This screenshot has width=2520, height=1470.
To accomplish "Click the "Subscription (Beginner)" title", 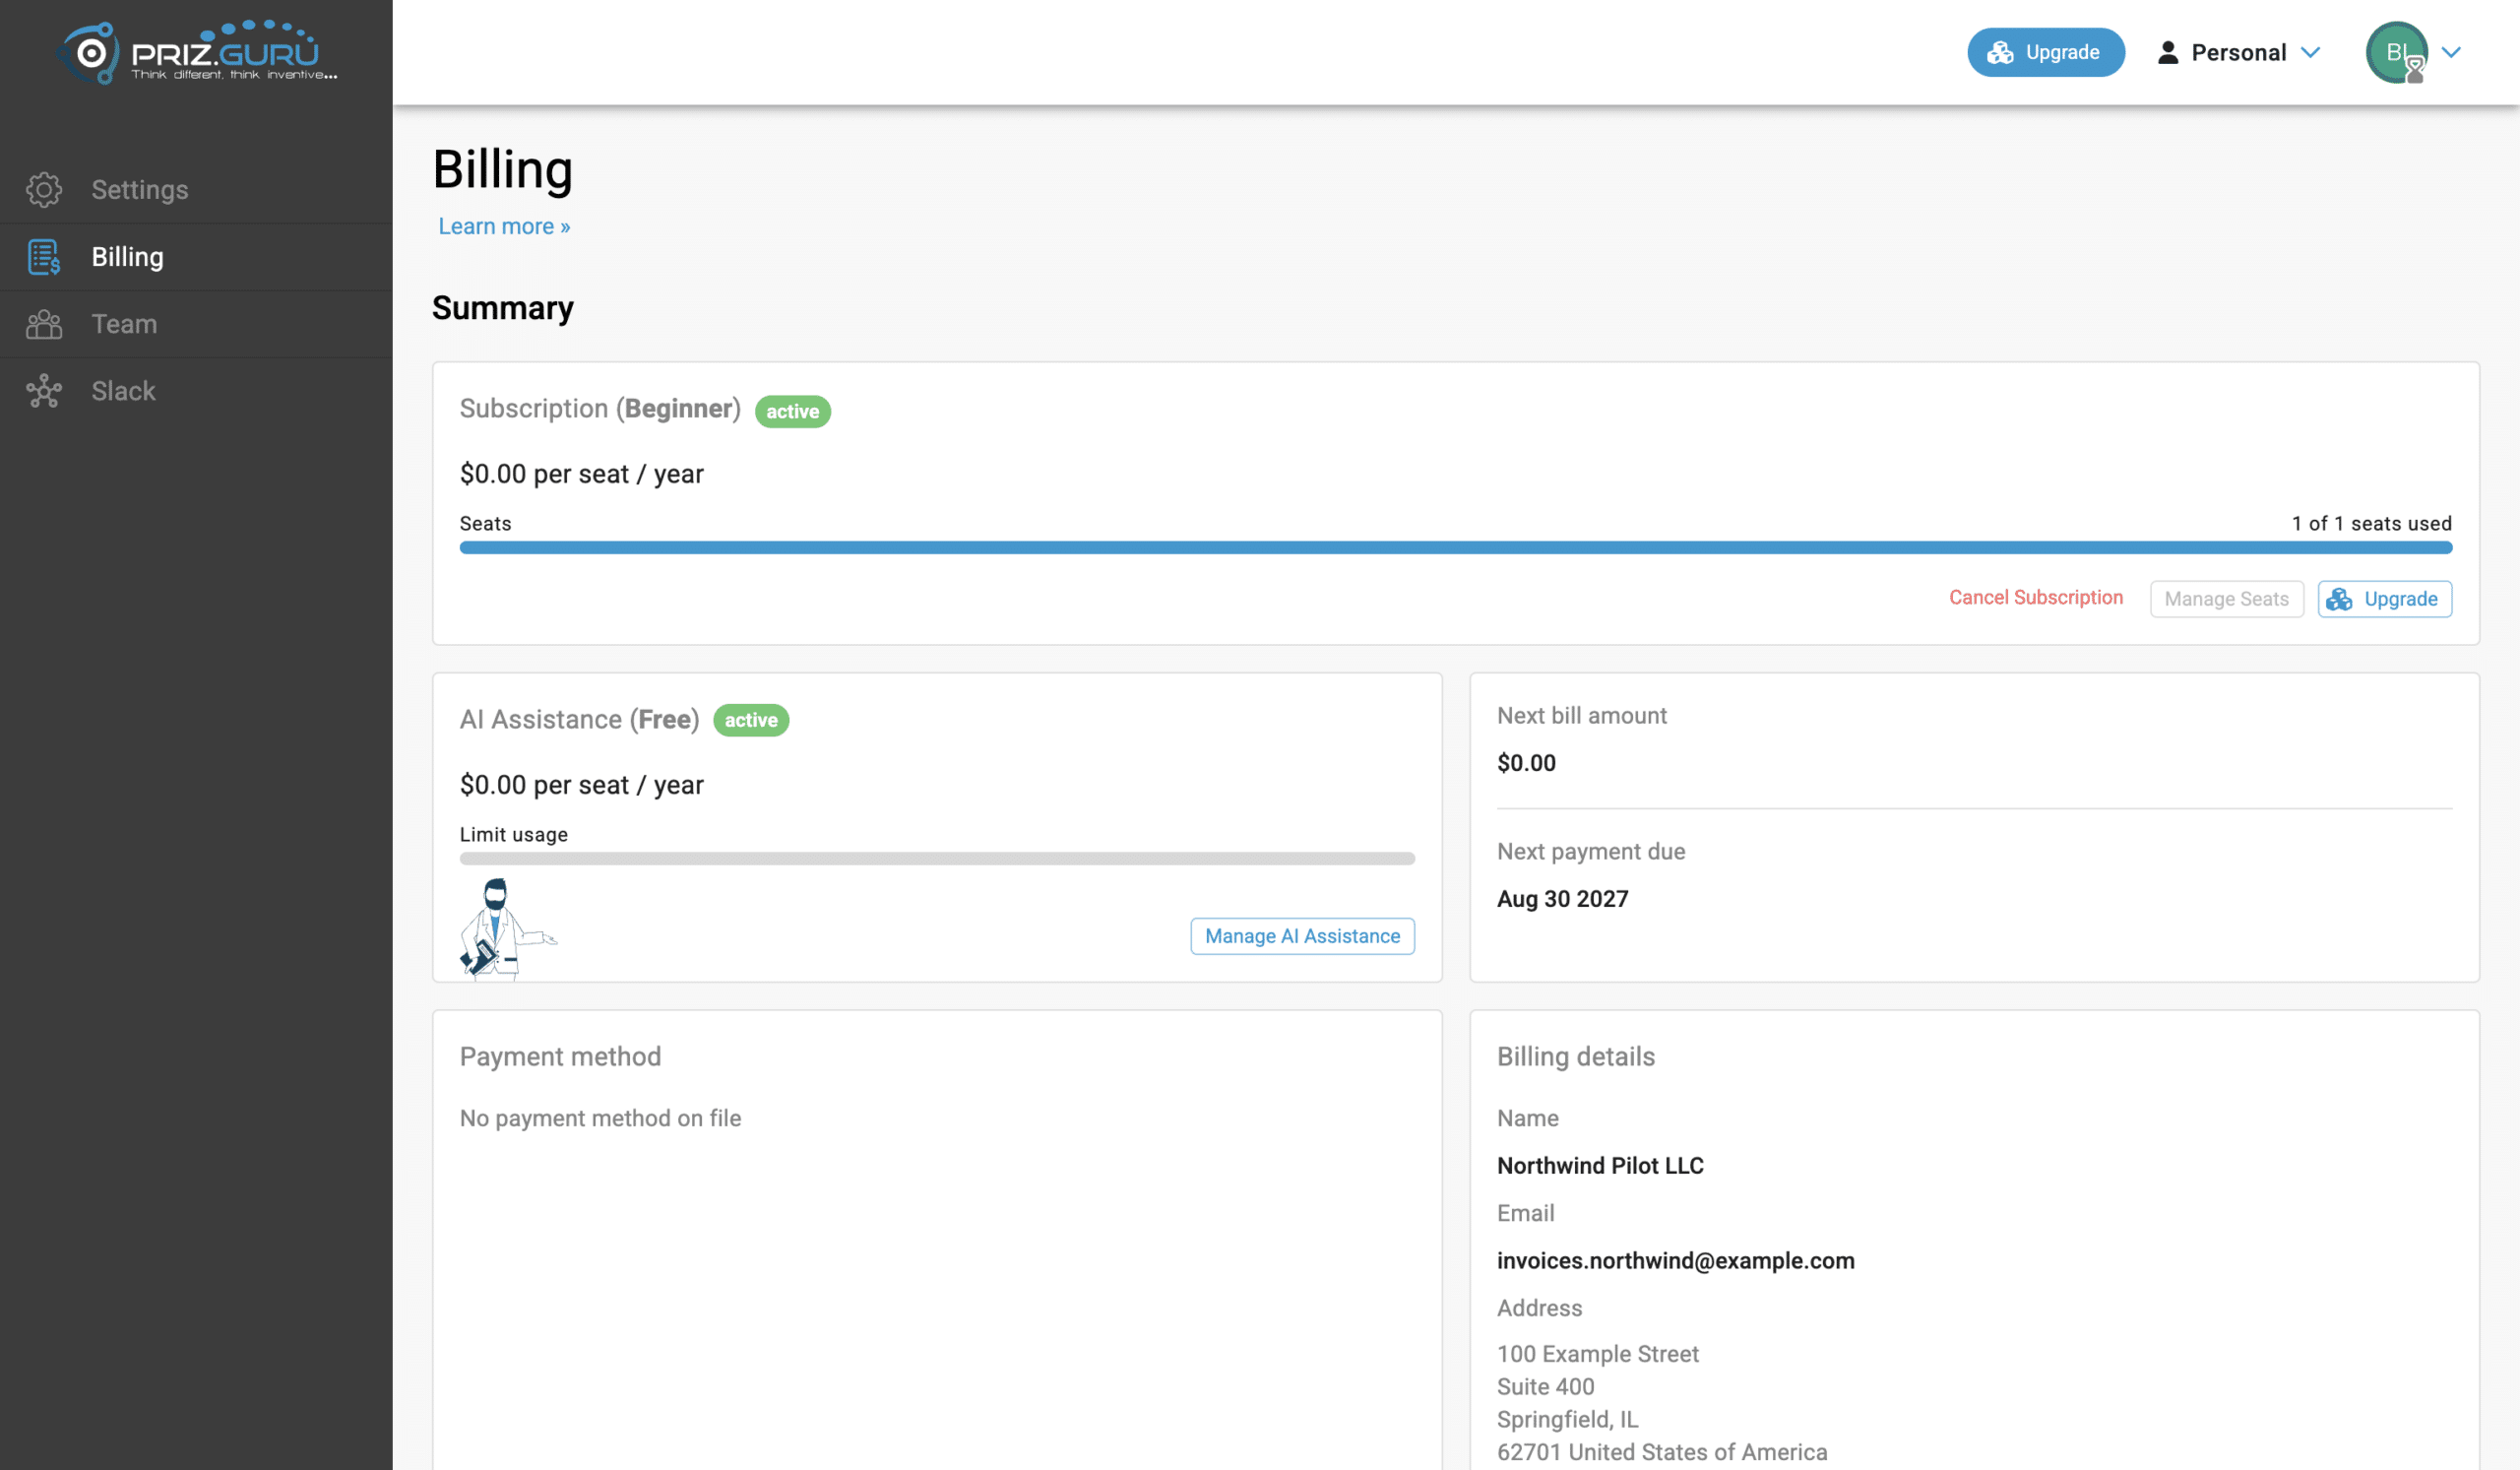I will (x=600, y=409).
